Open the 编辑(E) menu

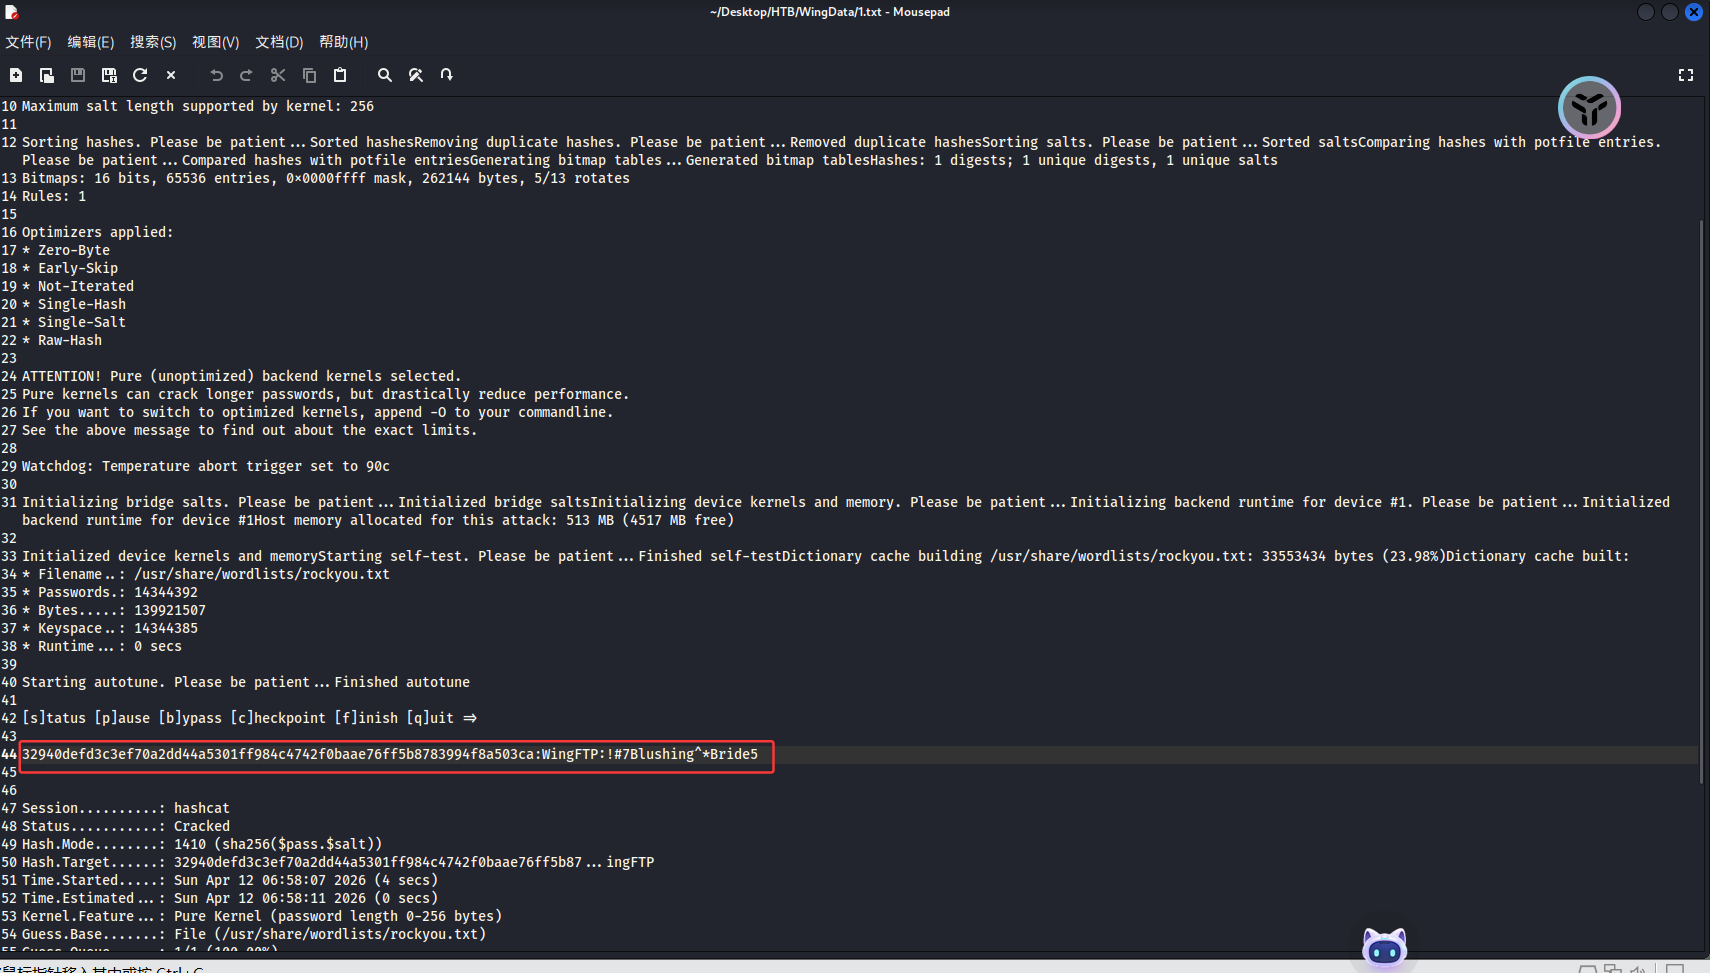pos(91,42)
